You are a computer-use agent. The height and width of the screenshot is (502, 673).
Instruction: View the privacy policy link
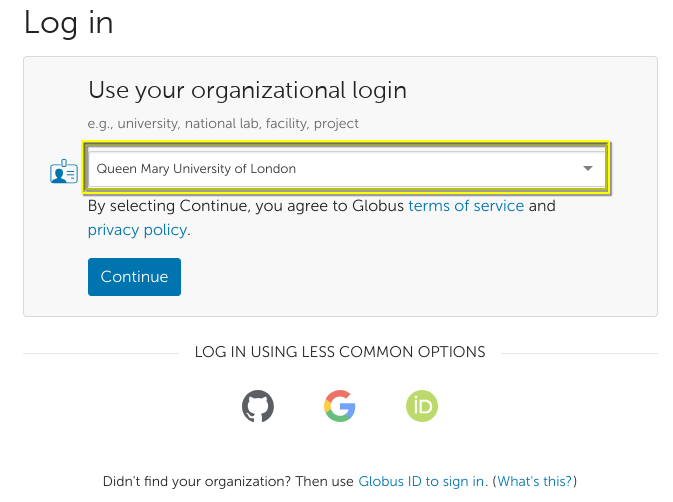tap(137, 230)
